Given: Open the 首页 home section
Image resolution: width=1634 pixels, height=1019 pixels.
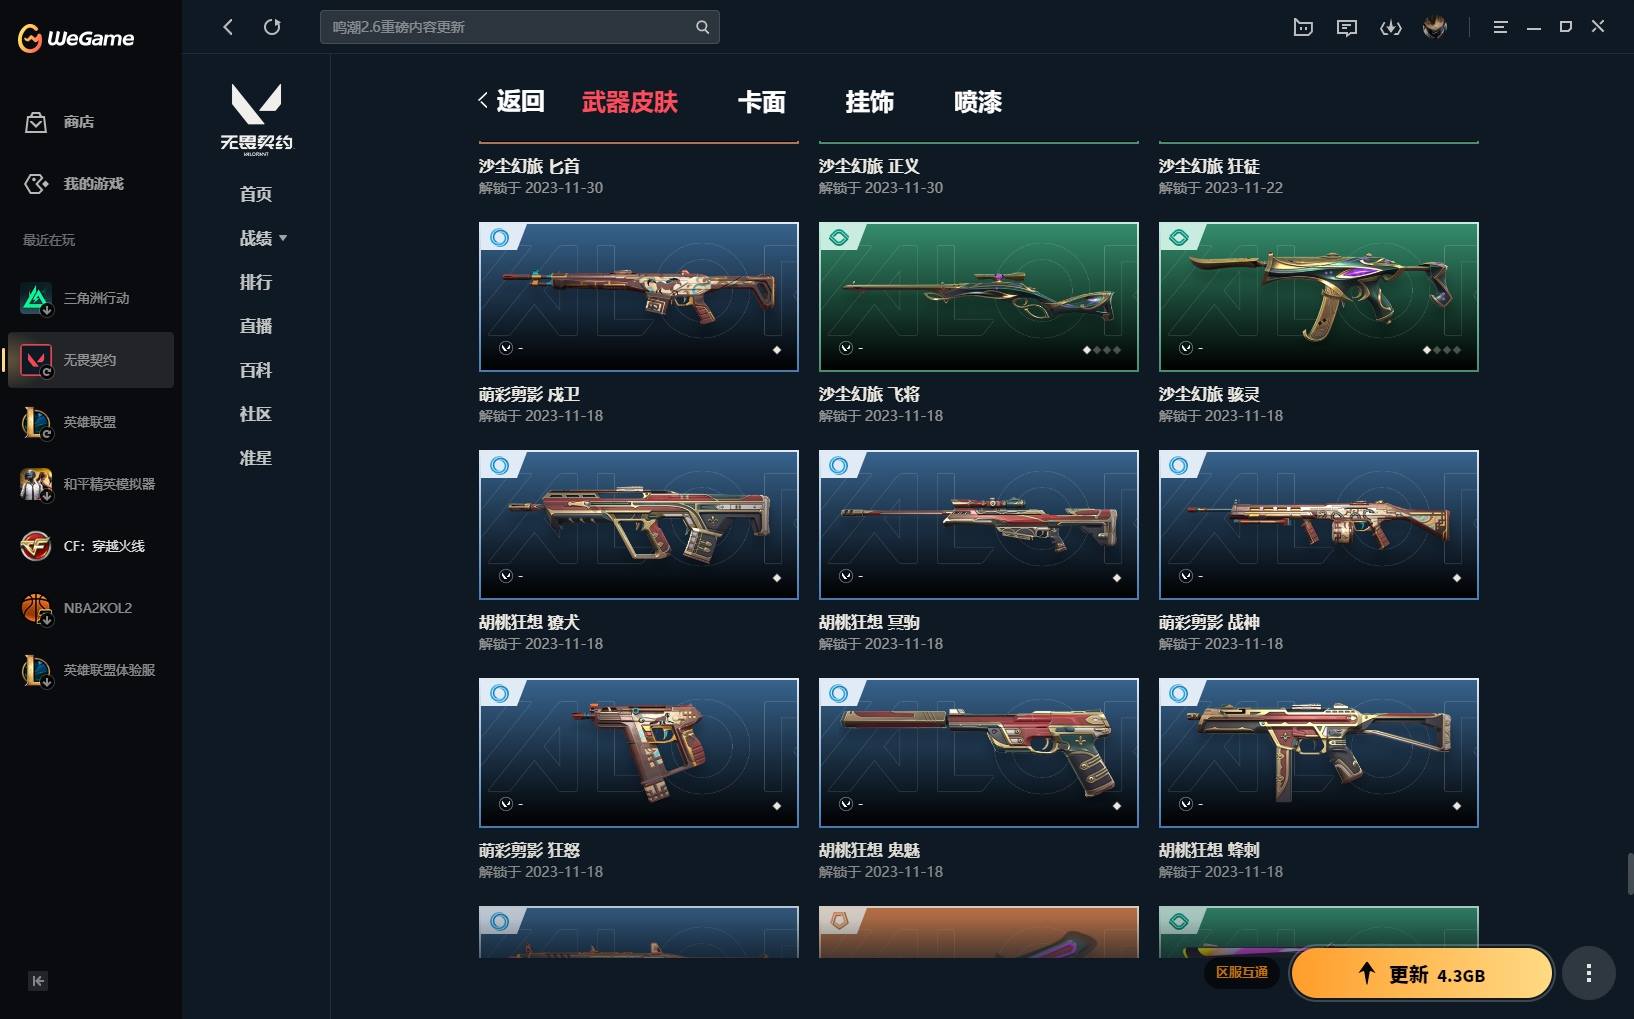Looking at the screenshot, I should pyautogui.click(x=256, y=194).
